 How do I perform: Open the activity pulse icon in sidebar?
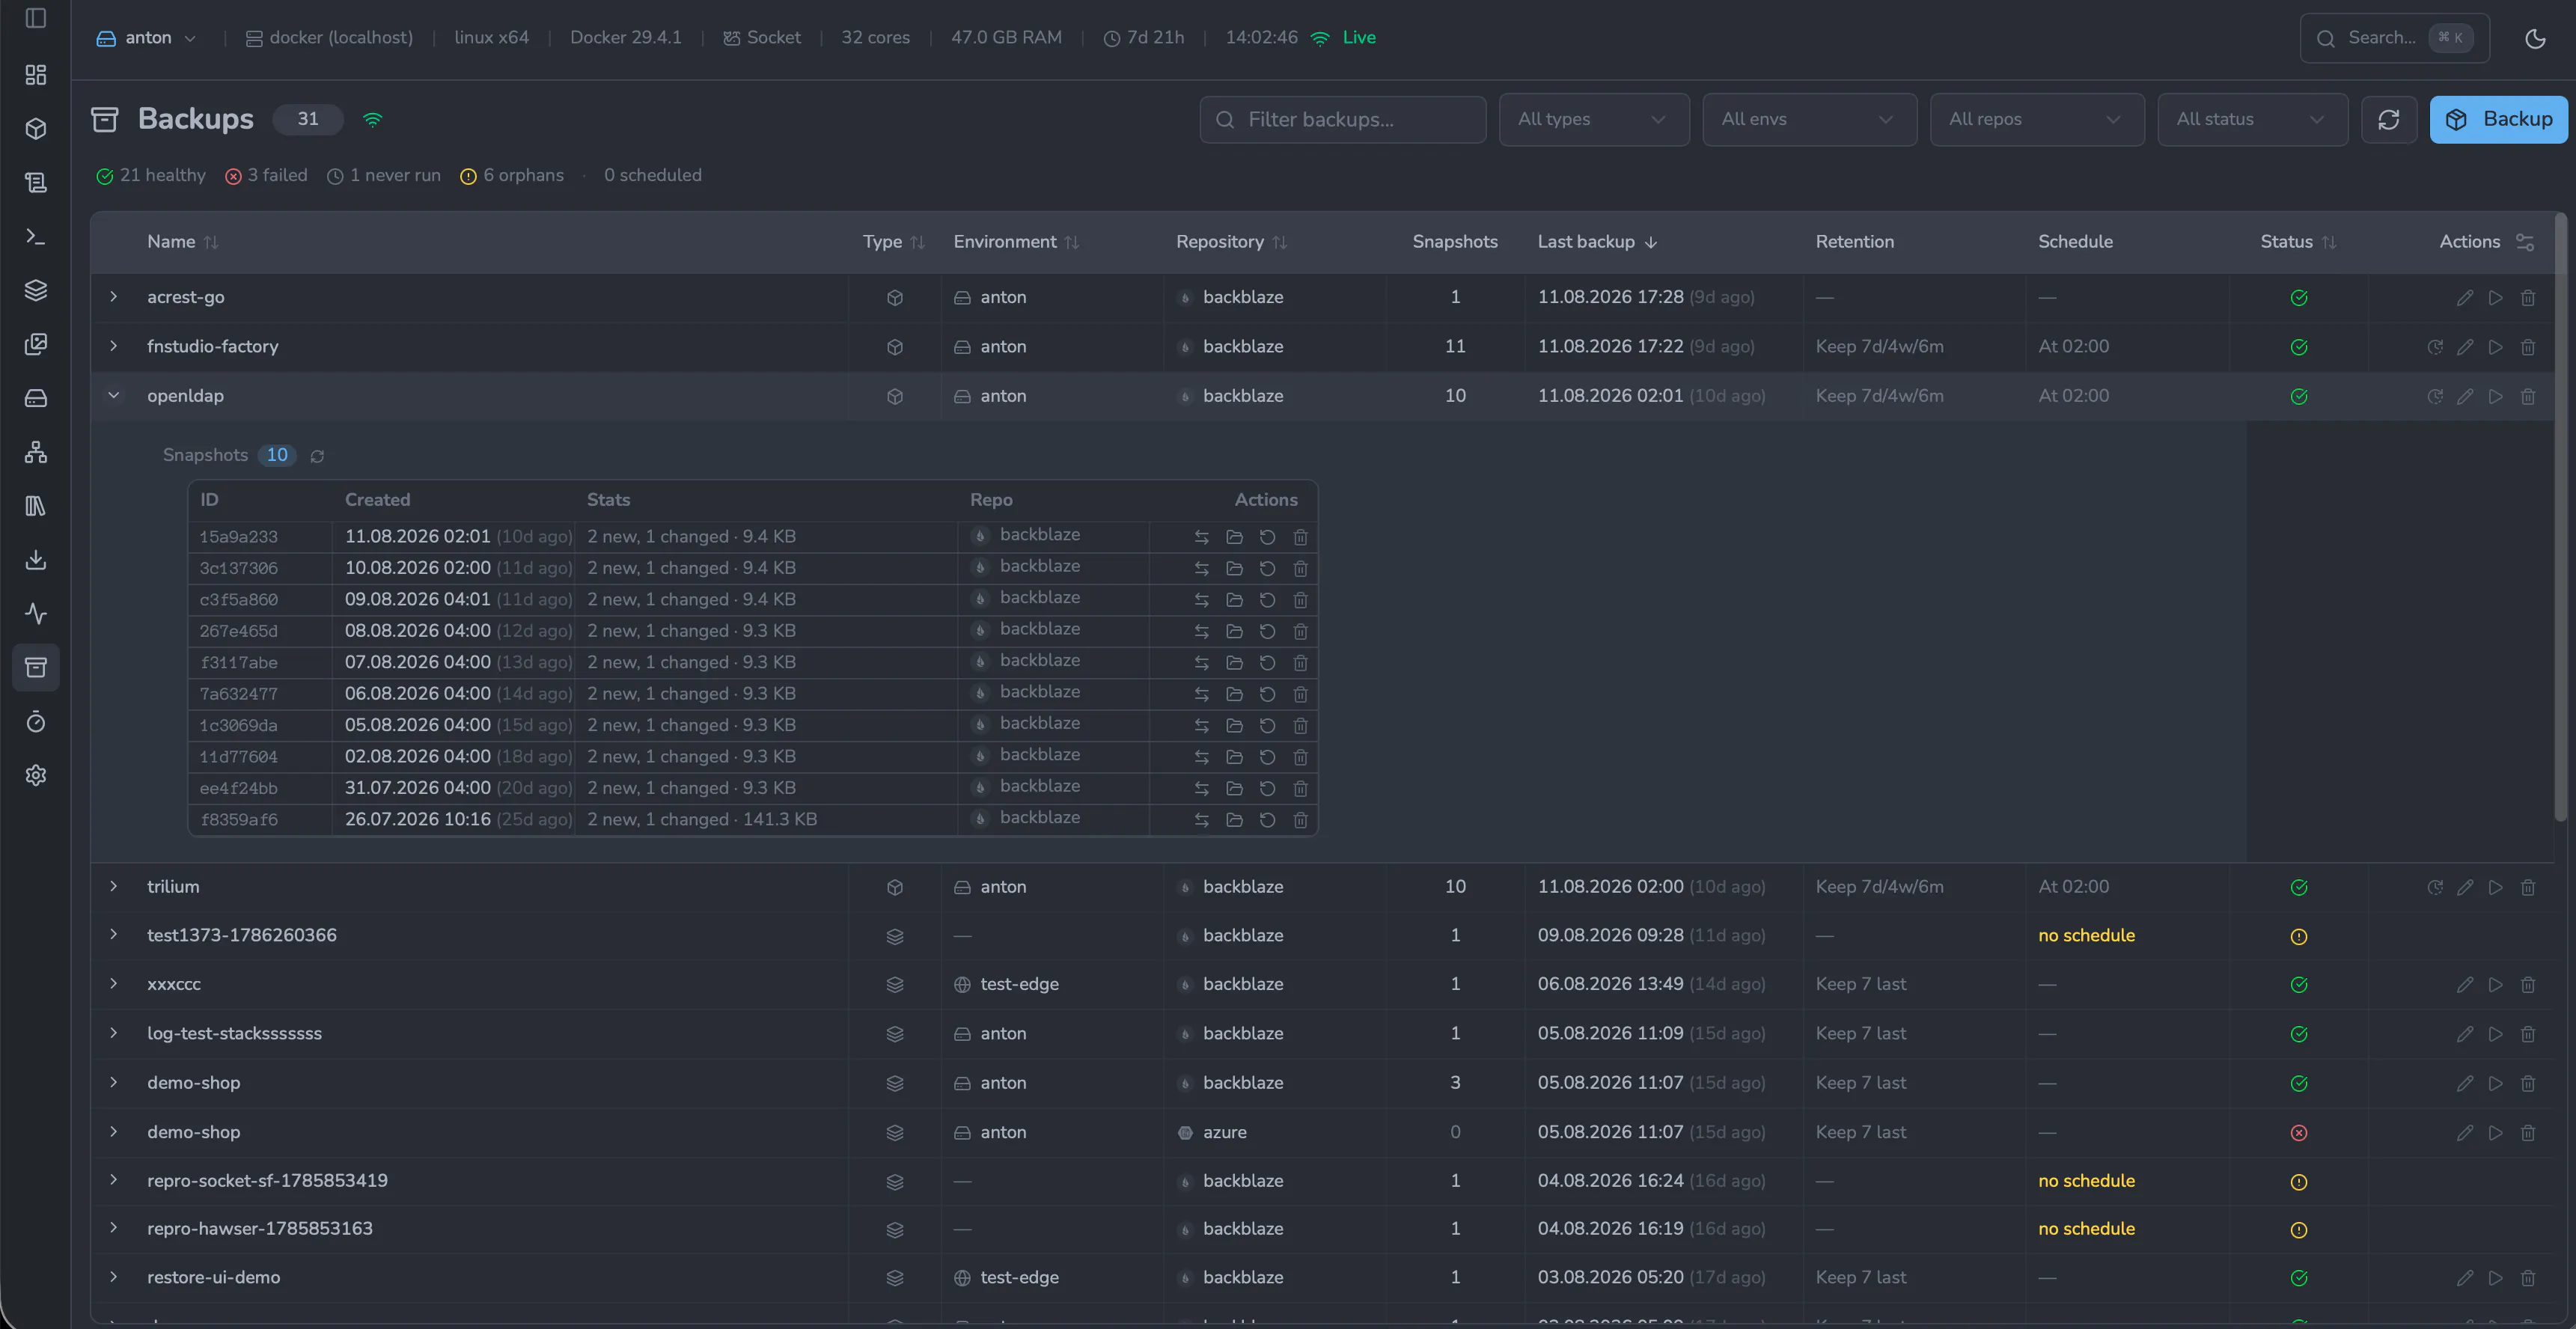point(36,613)
